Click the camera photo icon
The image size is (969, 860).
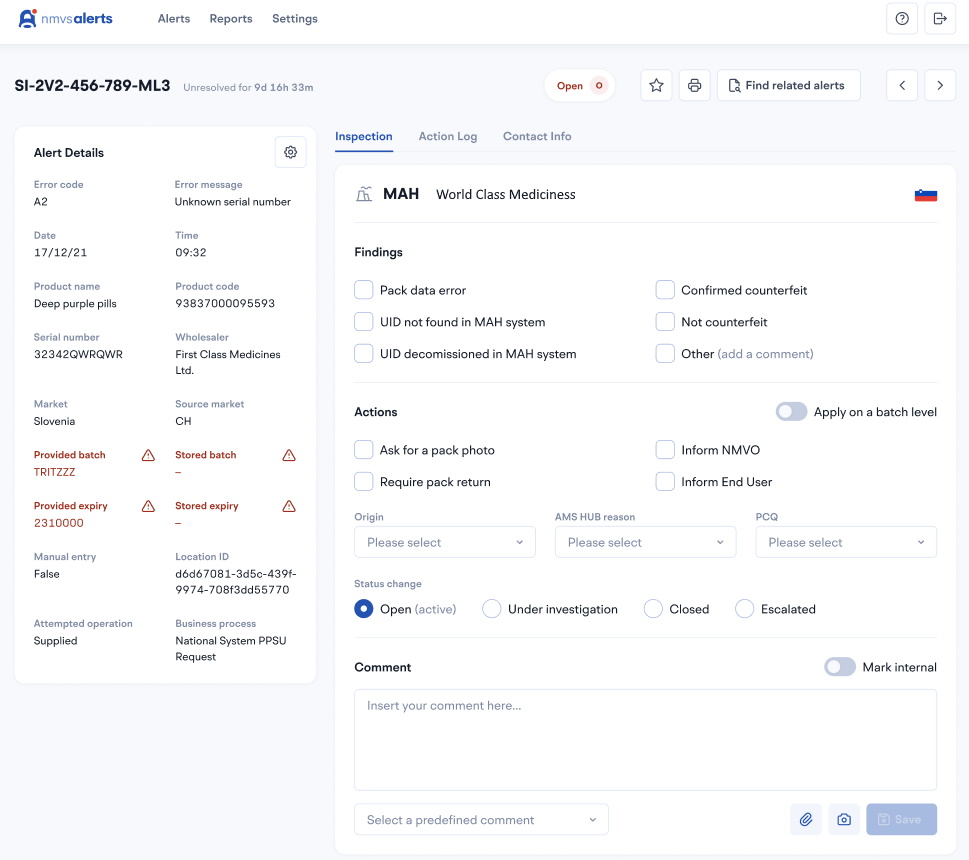[x=844, y=819]
